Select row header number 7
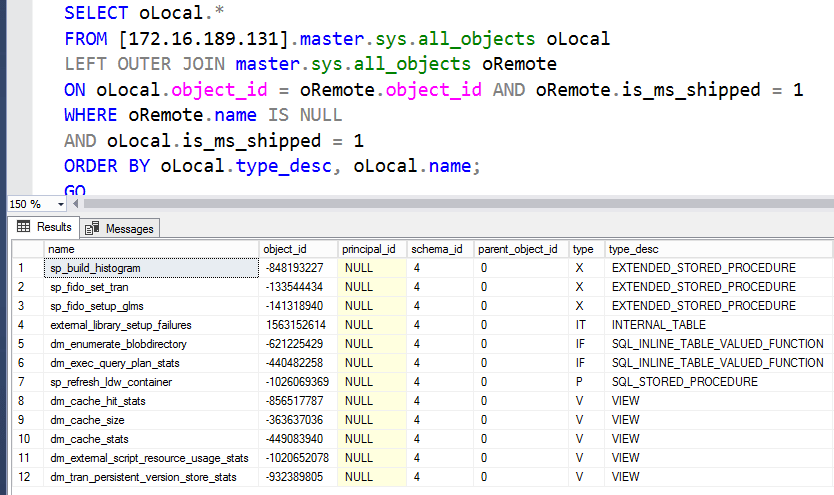This screenshot has height=495, width=834. coord(28,382)
